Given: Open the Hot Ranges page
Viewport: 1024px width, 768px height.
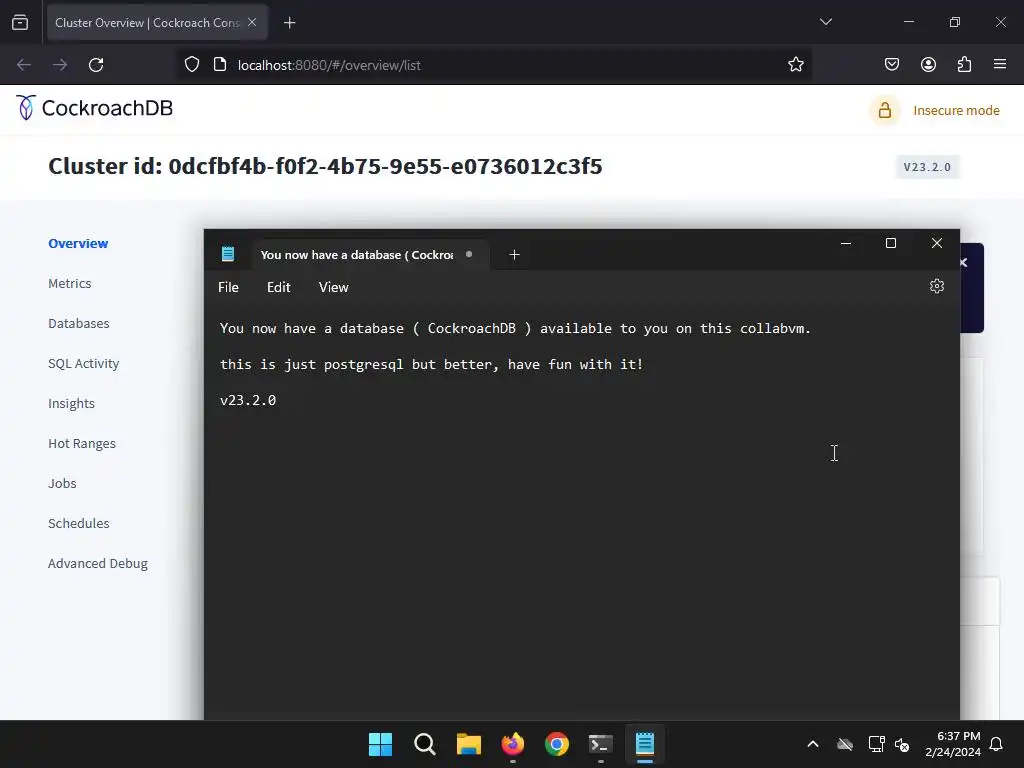Looking at the screenshot, I should coord(82,443).
